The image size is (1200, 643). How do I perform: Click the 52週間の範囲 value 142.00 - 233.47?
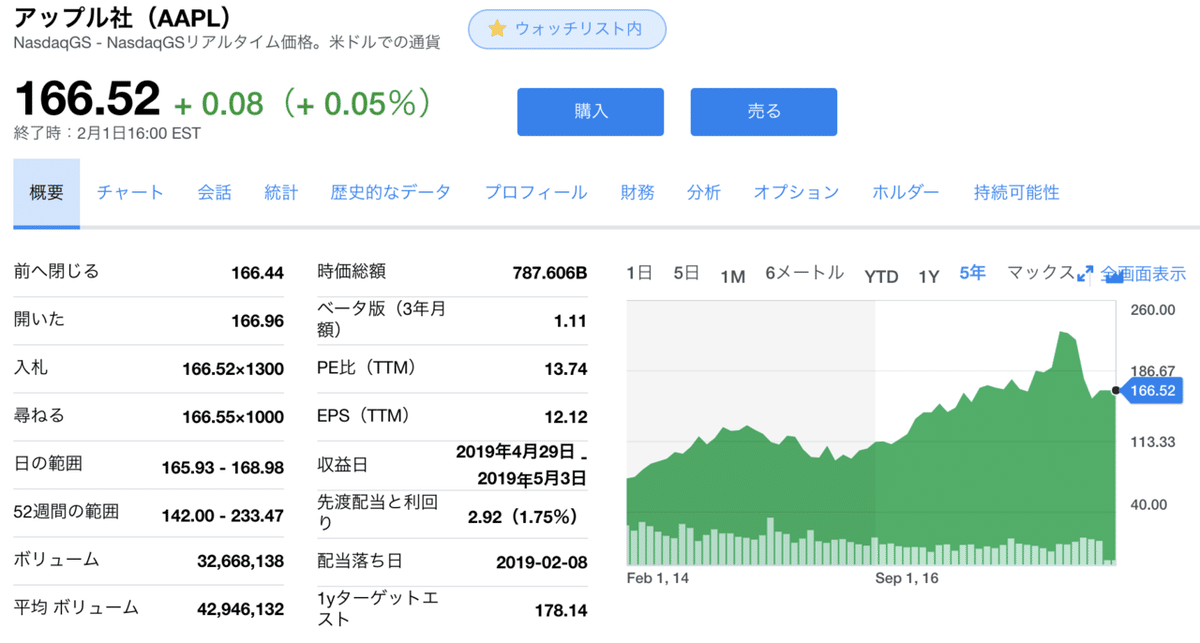click(x=223, y=515)
